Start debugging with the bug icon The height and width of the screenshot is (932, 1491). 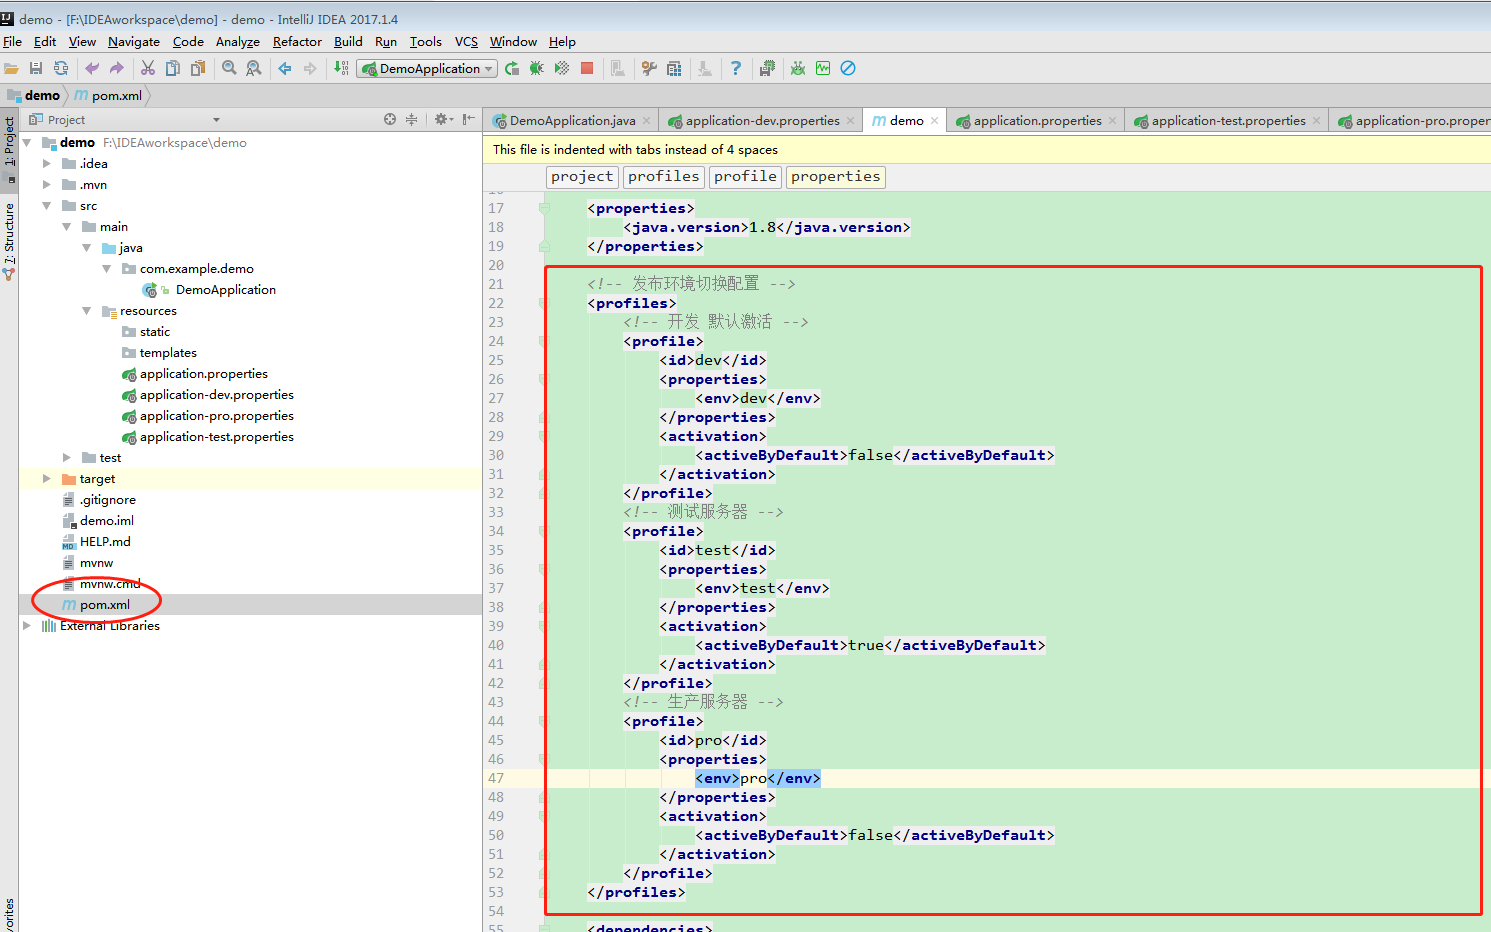(537, 68)
